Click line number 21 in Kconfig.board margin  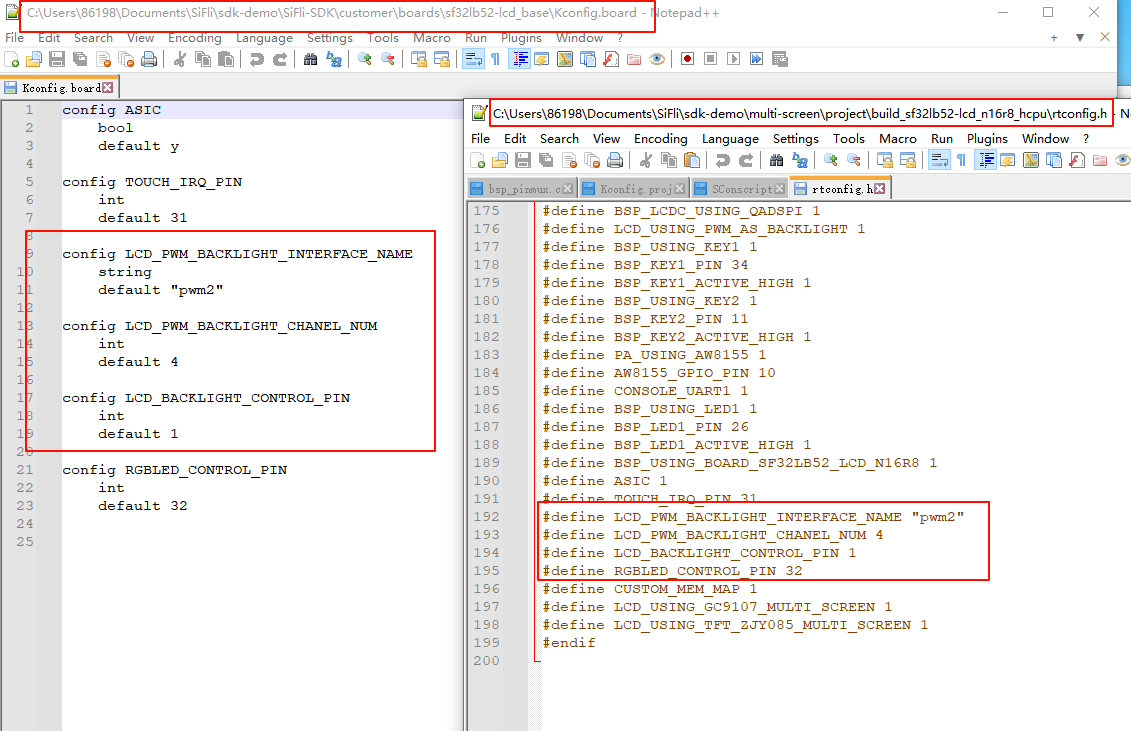coord(25,470)
